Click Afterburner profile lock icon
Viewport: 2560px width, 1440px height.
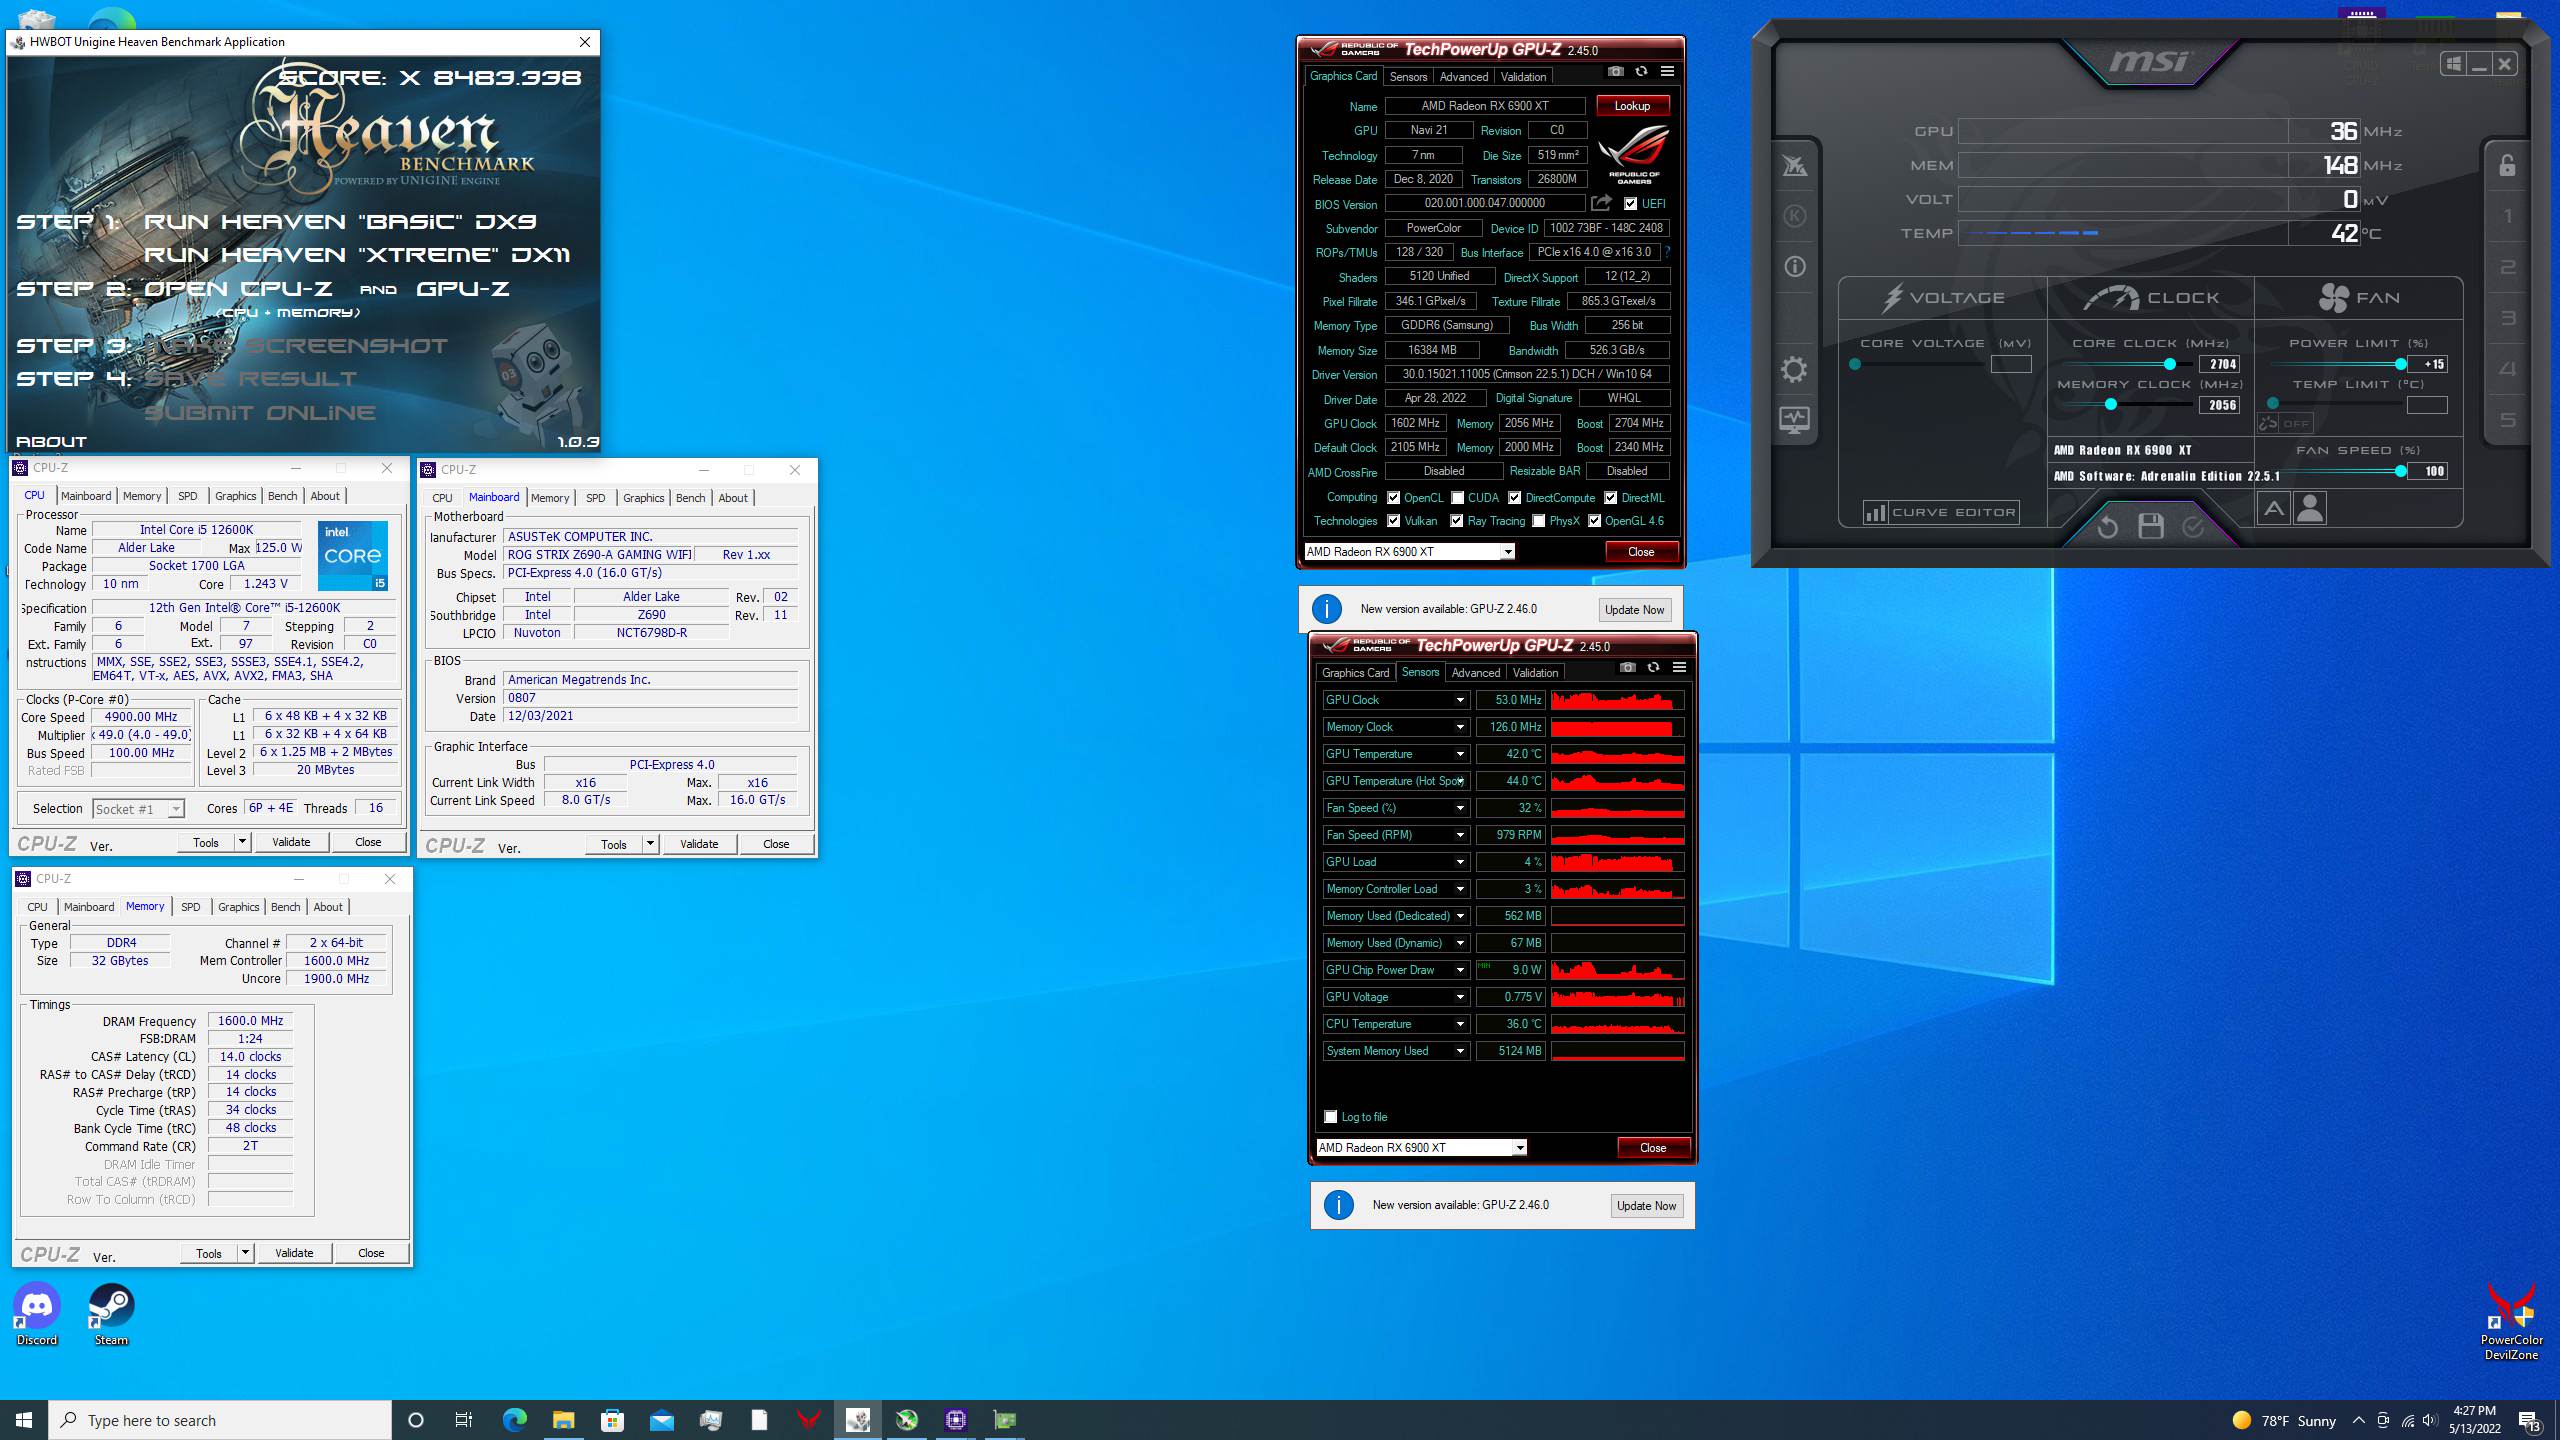pos(2507,166)
